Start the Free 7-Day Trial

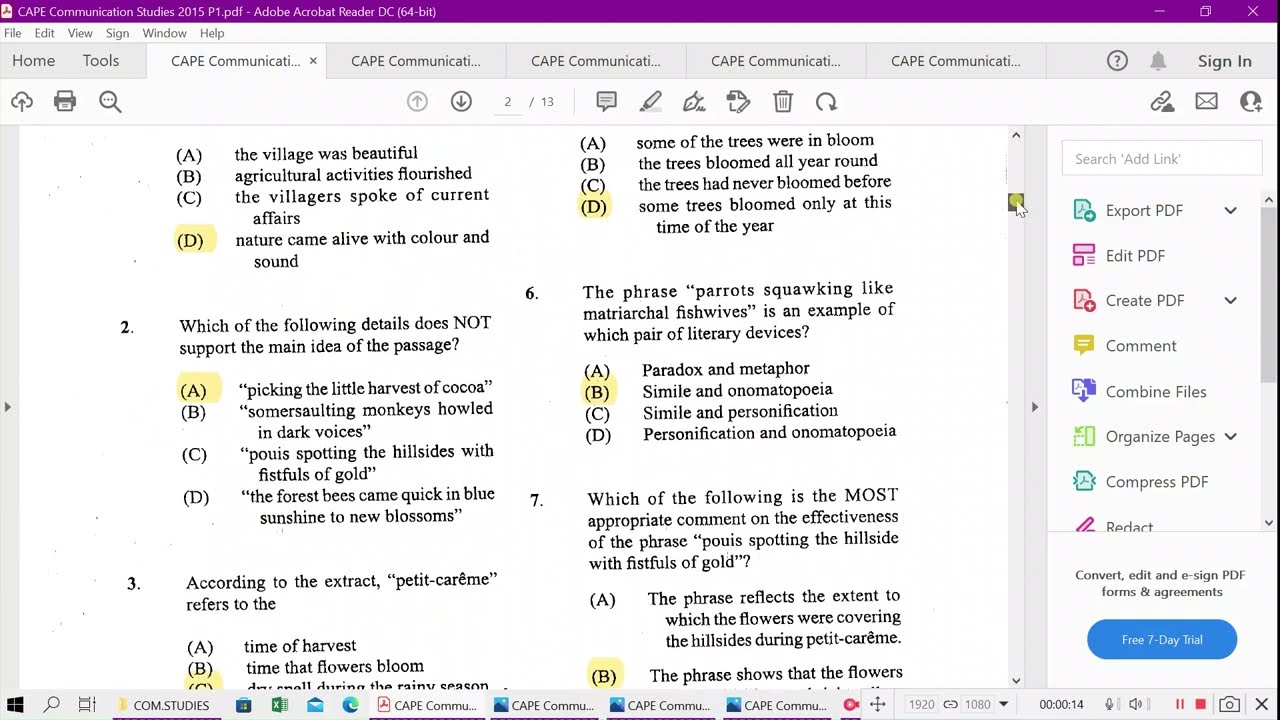[1162, 640]
